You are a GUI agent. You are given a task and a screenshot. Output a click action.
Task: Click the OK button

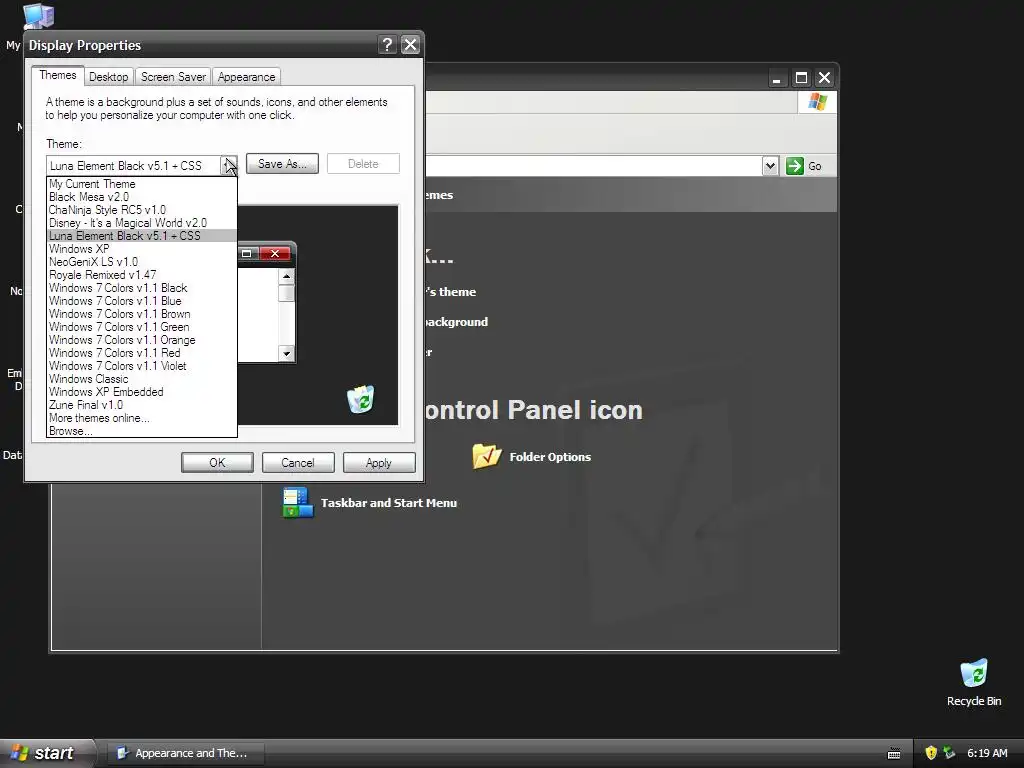[x=217, y=462]
